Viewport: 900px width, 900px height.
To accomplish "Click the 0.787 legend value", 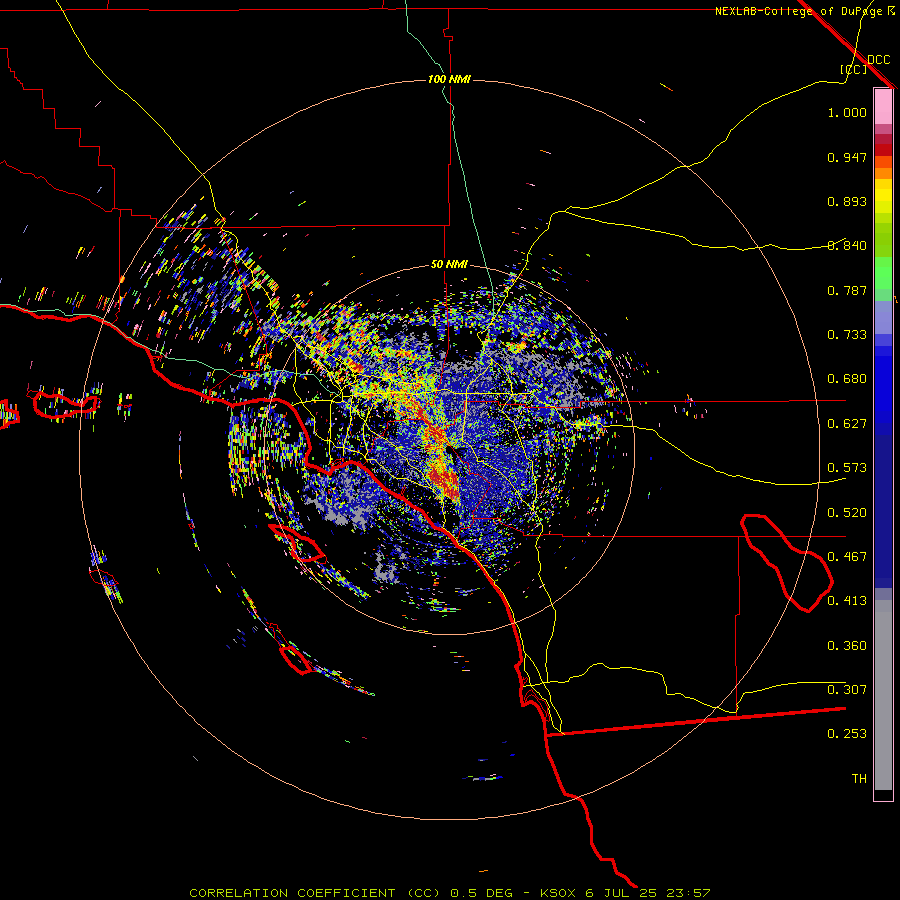I will point(847,290).
